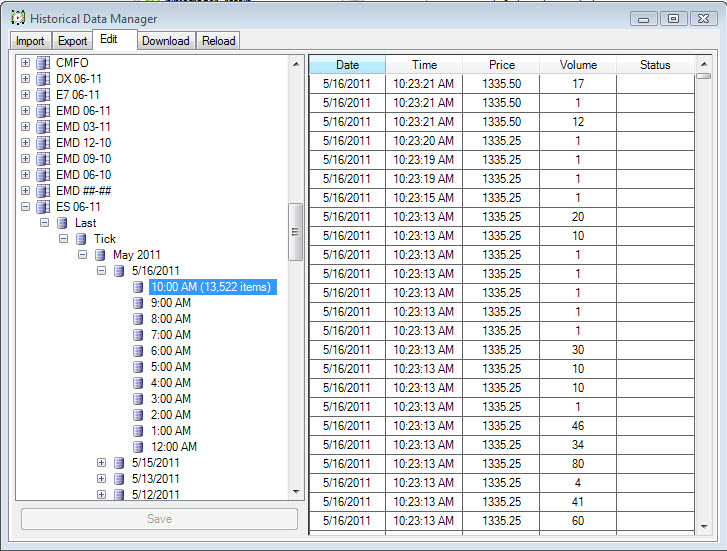
Task: Select the 2:00 AM tree item
Action: point(171,415)
